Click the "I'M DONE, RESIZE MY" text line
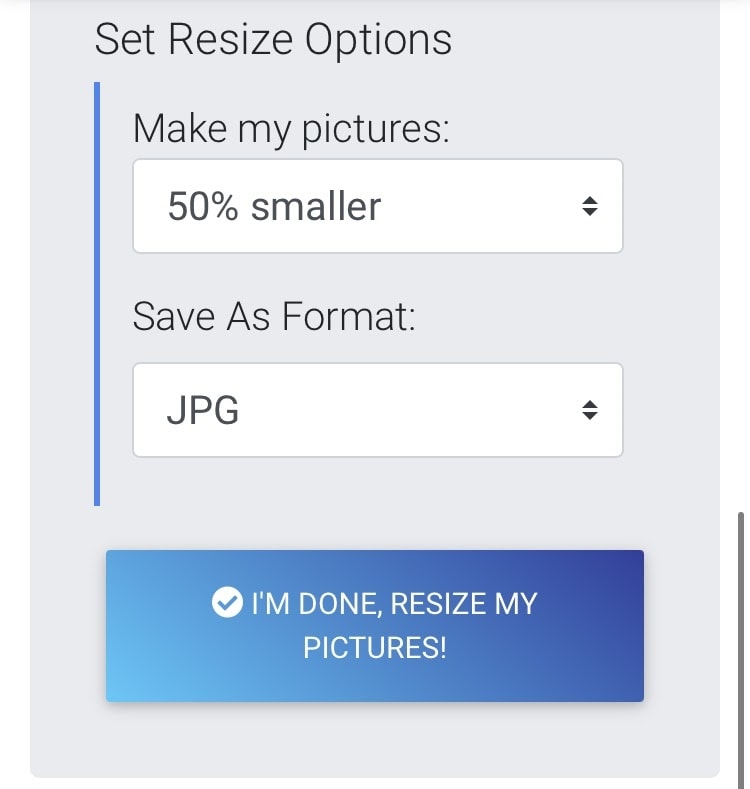Viewport: 750px width, 789px height. tap(394, 604)
